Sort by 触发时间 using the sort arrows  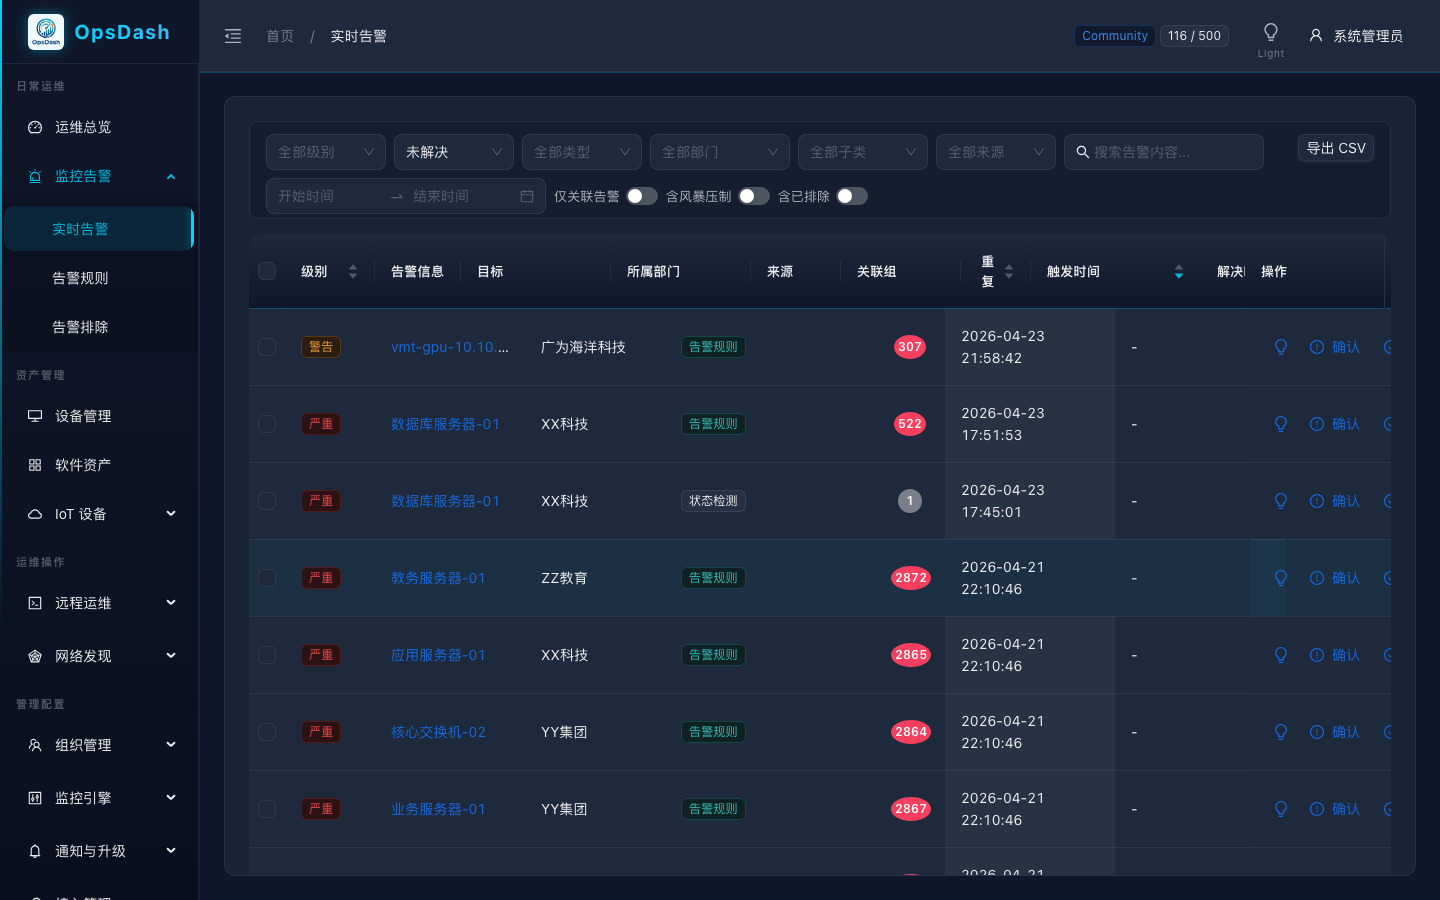(x=1179, y=272)
